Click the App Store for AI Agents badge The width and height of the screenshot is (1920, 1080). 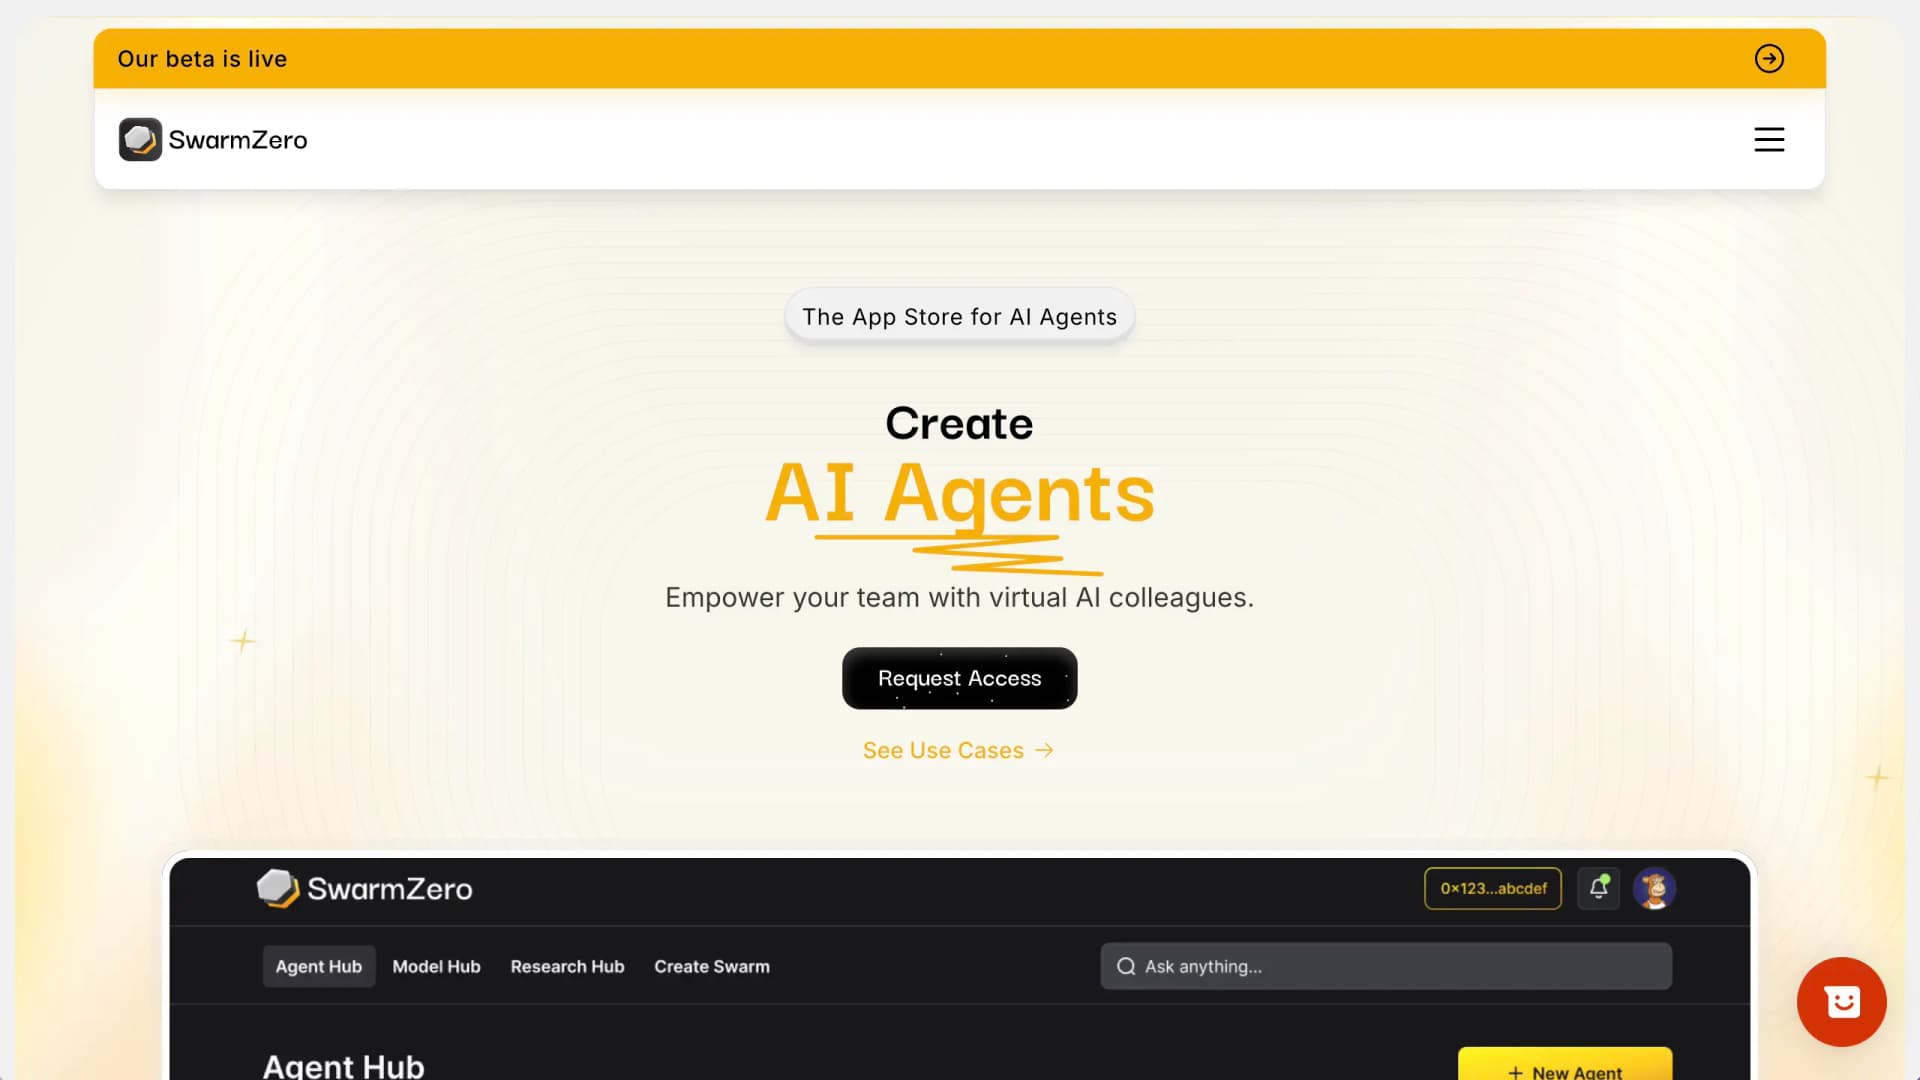[x=960, y=317]
